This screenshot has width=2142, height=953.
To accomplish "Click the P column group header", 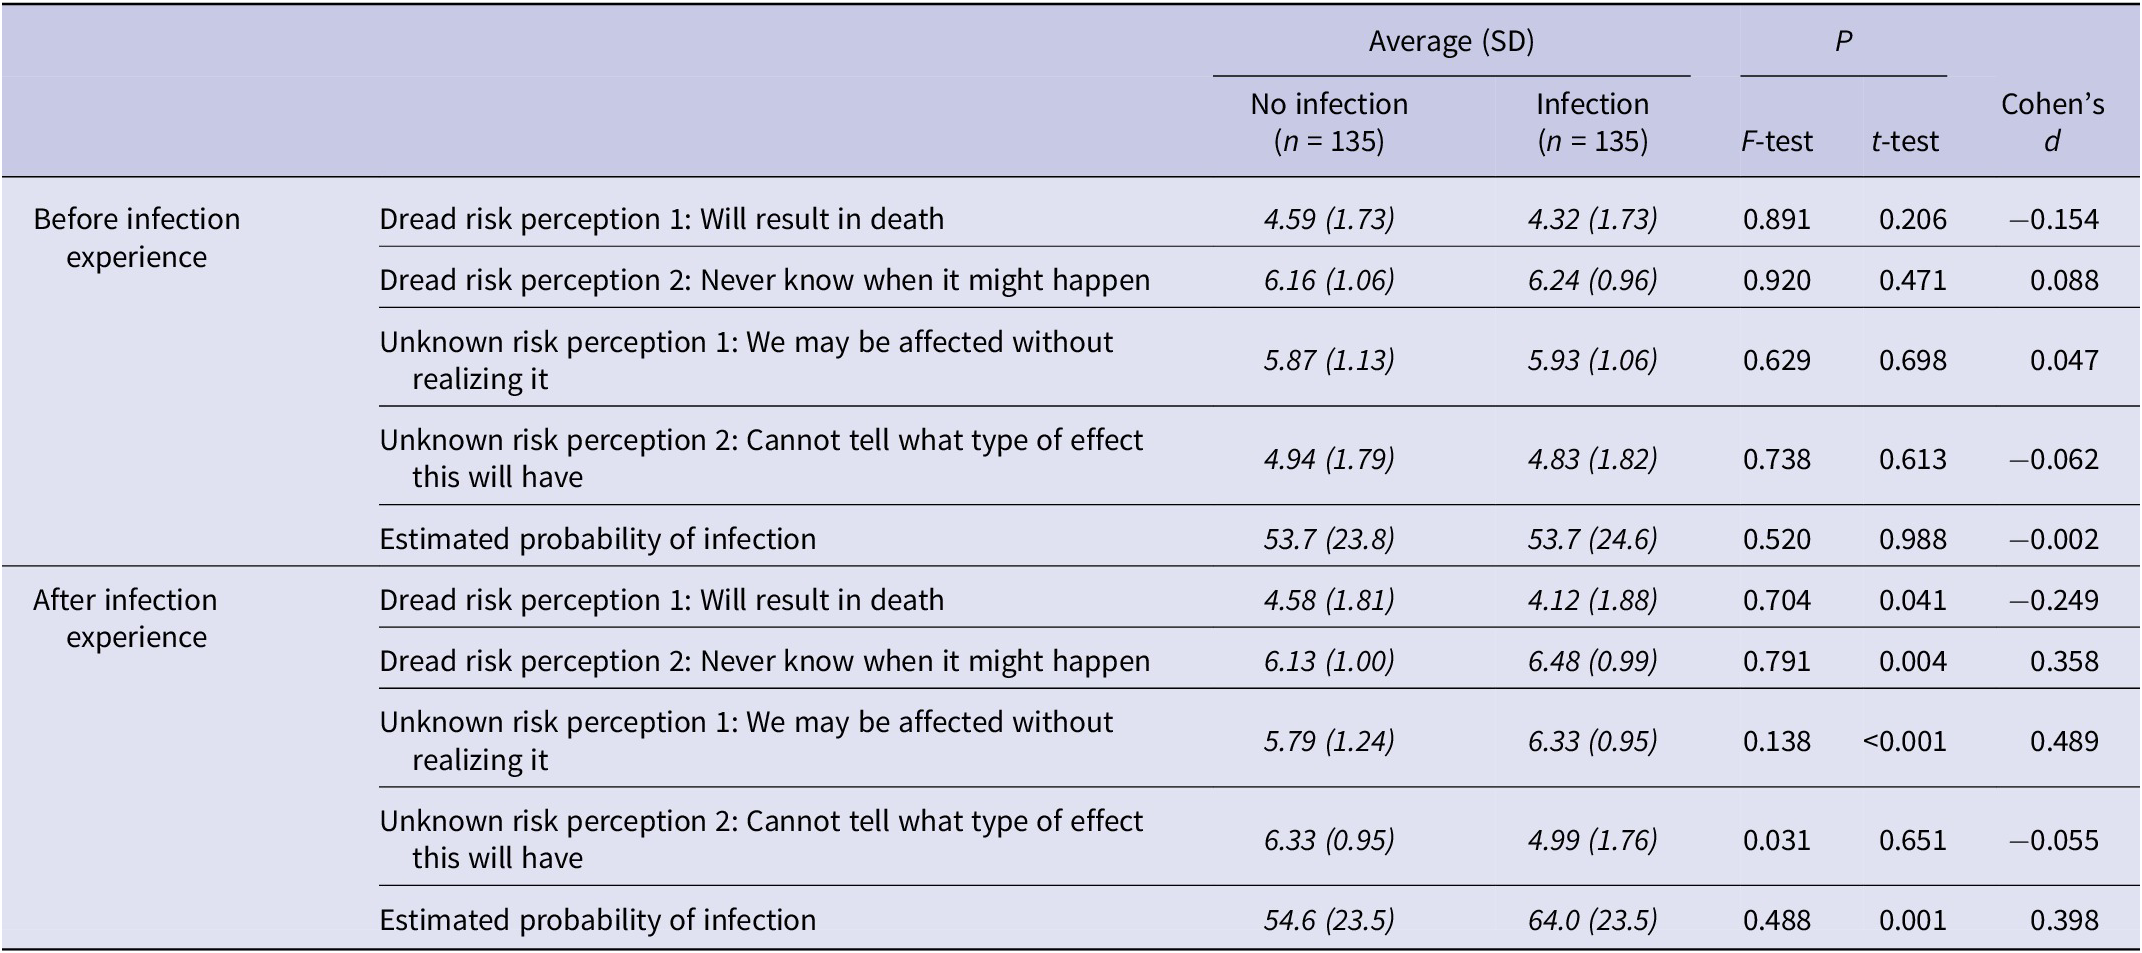I will tap(1843, 41).
